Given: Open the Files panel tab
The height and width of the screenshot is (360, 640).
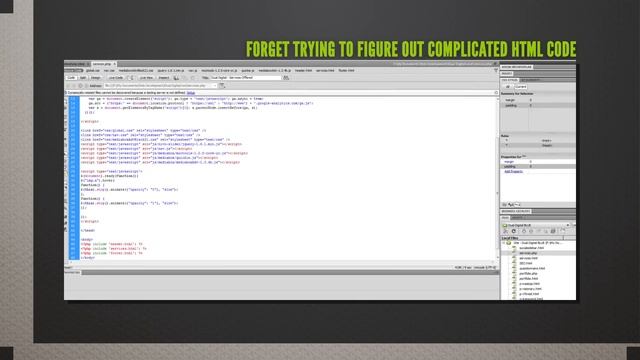Looking at the screenshot, I should [505, 218].
